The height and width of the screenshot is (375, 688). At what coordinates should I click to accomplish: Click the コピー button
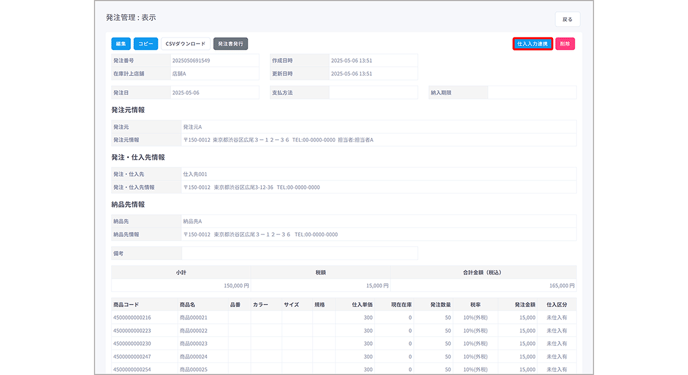(x=146, y=44)
